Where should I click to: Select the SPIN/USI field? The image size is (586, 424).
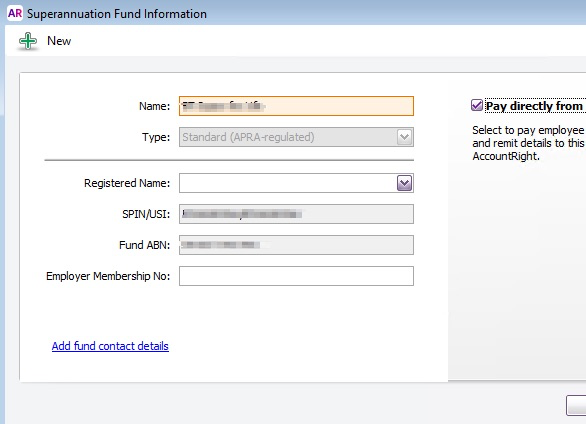click(296, 214)
